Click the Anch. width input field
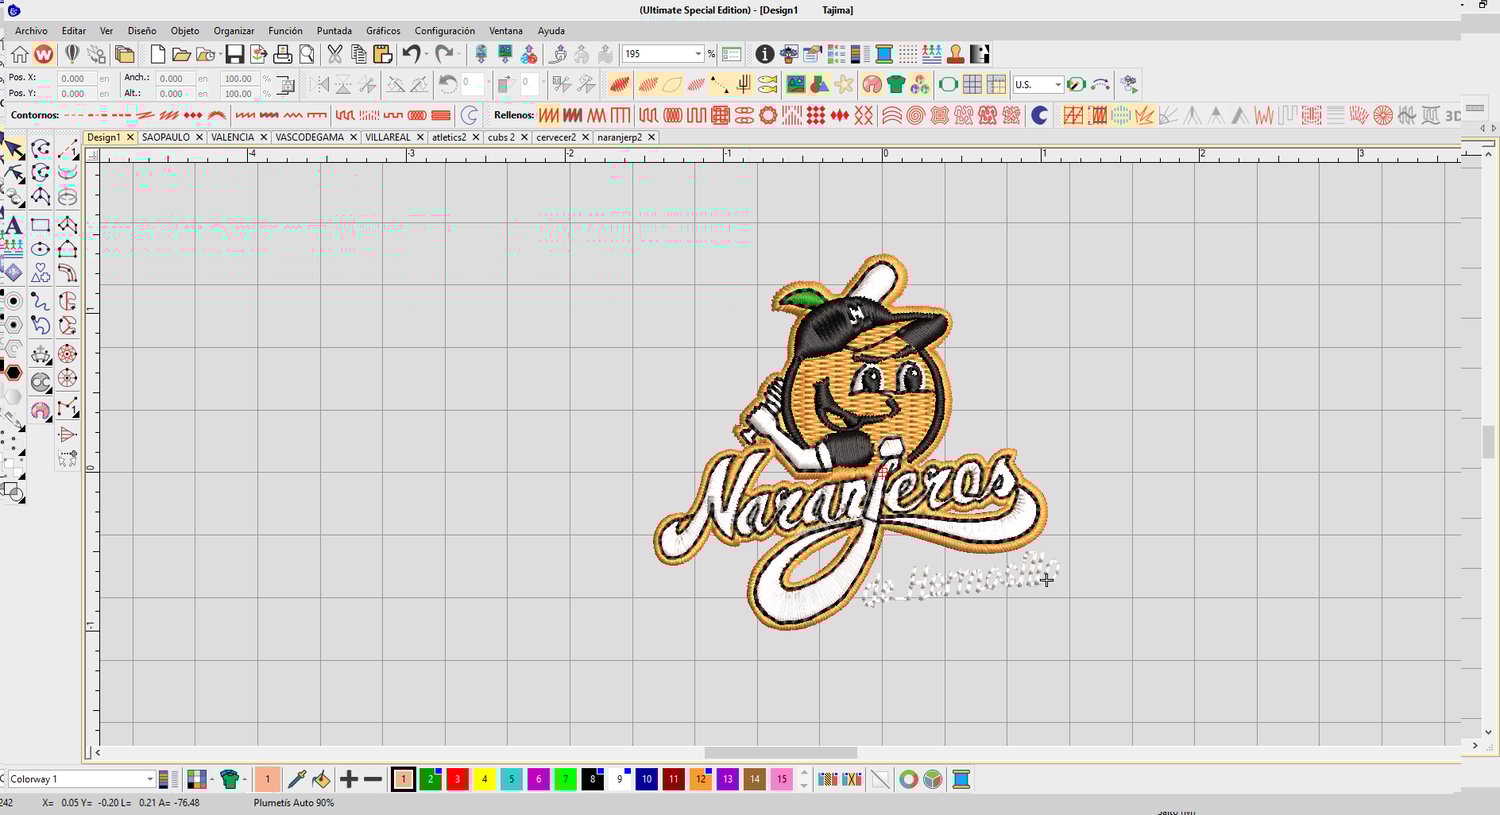This screenshot has width=1500, height=815. (x=174, y=78)
